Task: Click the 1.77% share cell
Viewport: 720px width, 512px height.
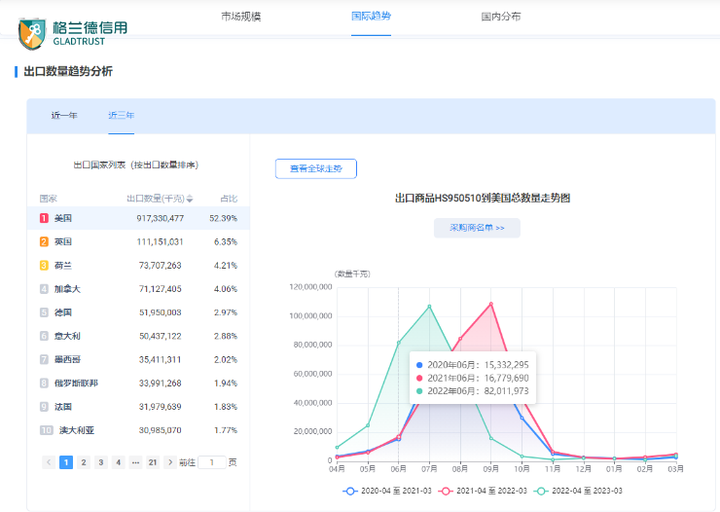Action: [x=225, y=430]
